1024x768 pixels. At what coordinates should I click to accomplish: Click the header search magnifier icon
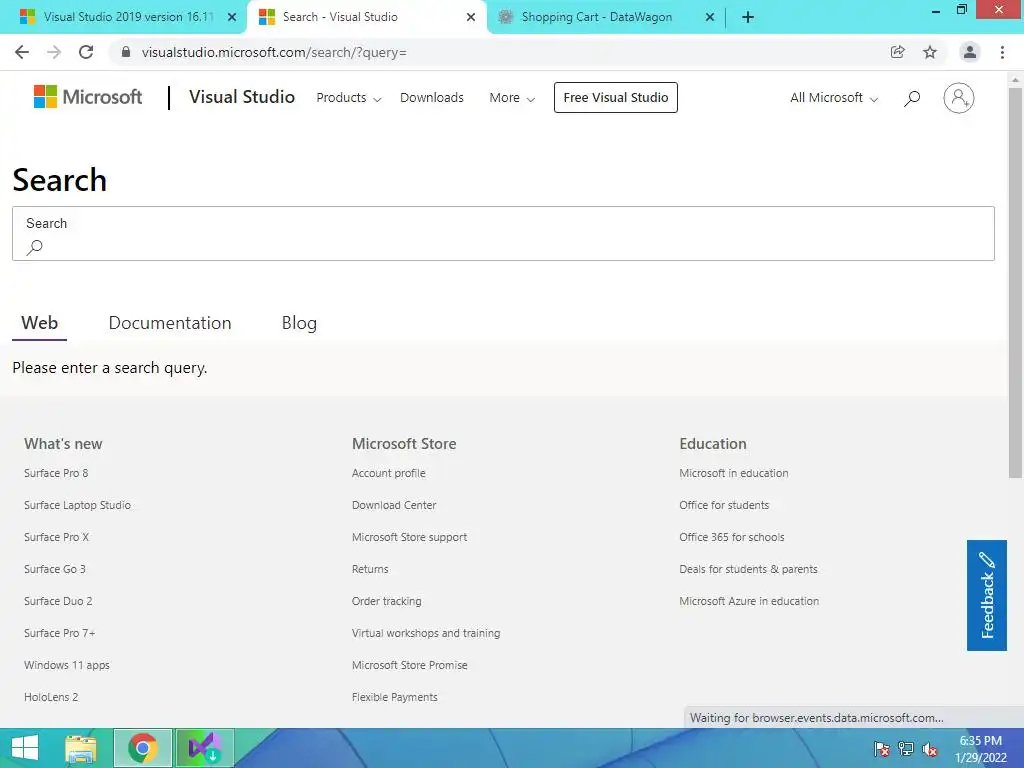(912, 98)
